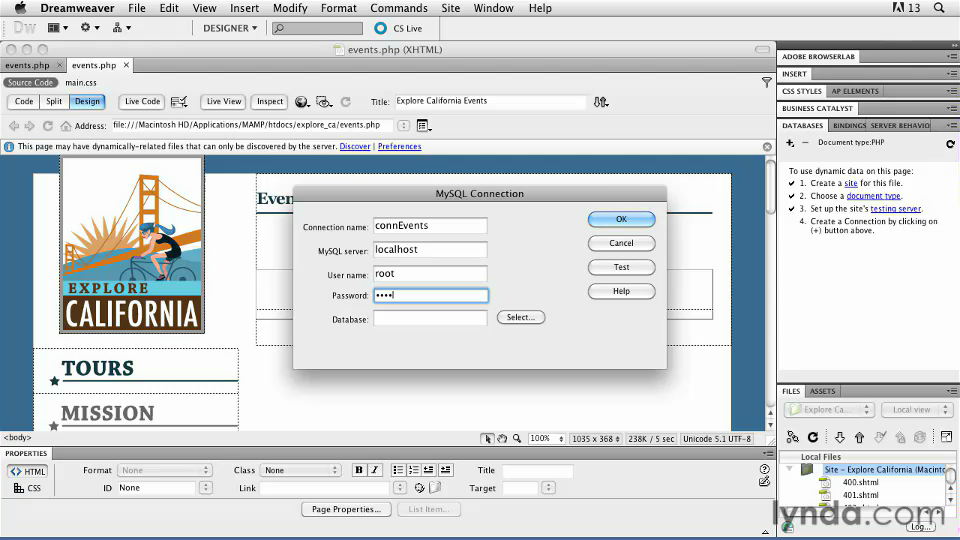
Task: Toggle the Inspect mode button
Action: [x=269, y=102]
